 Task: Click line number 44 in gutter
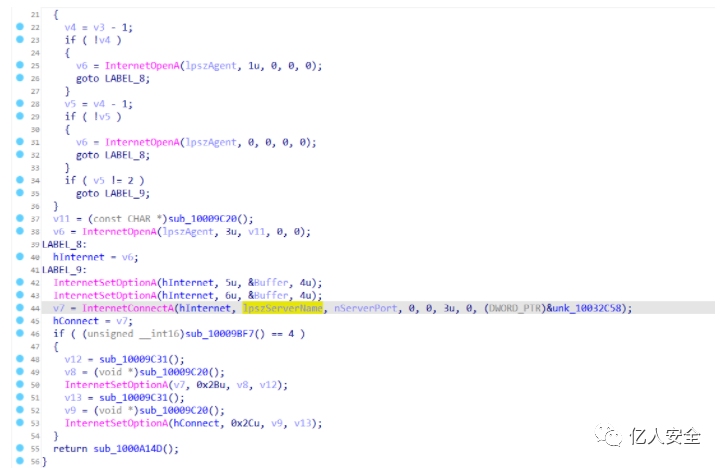pyautogui.click(x=35, y=308)
